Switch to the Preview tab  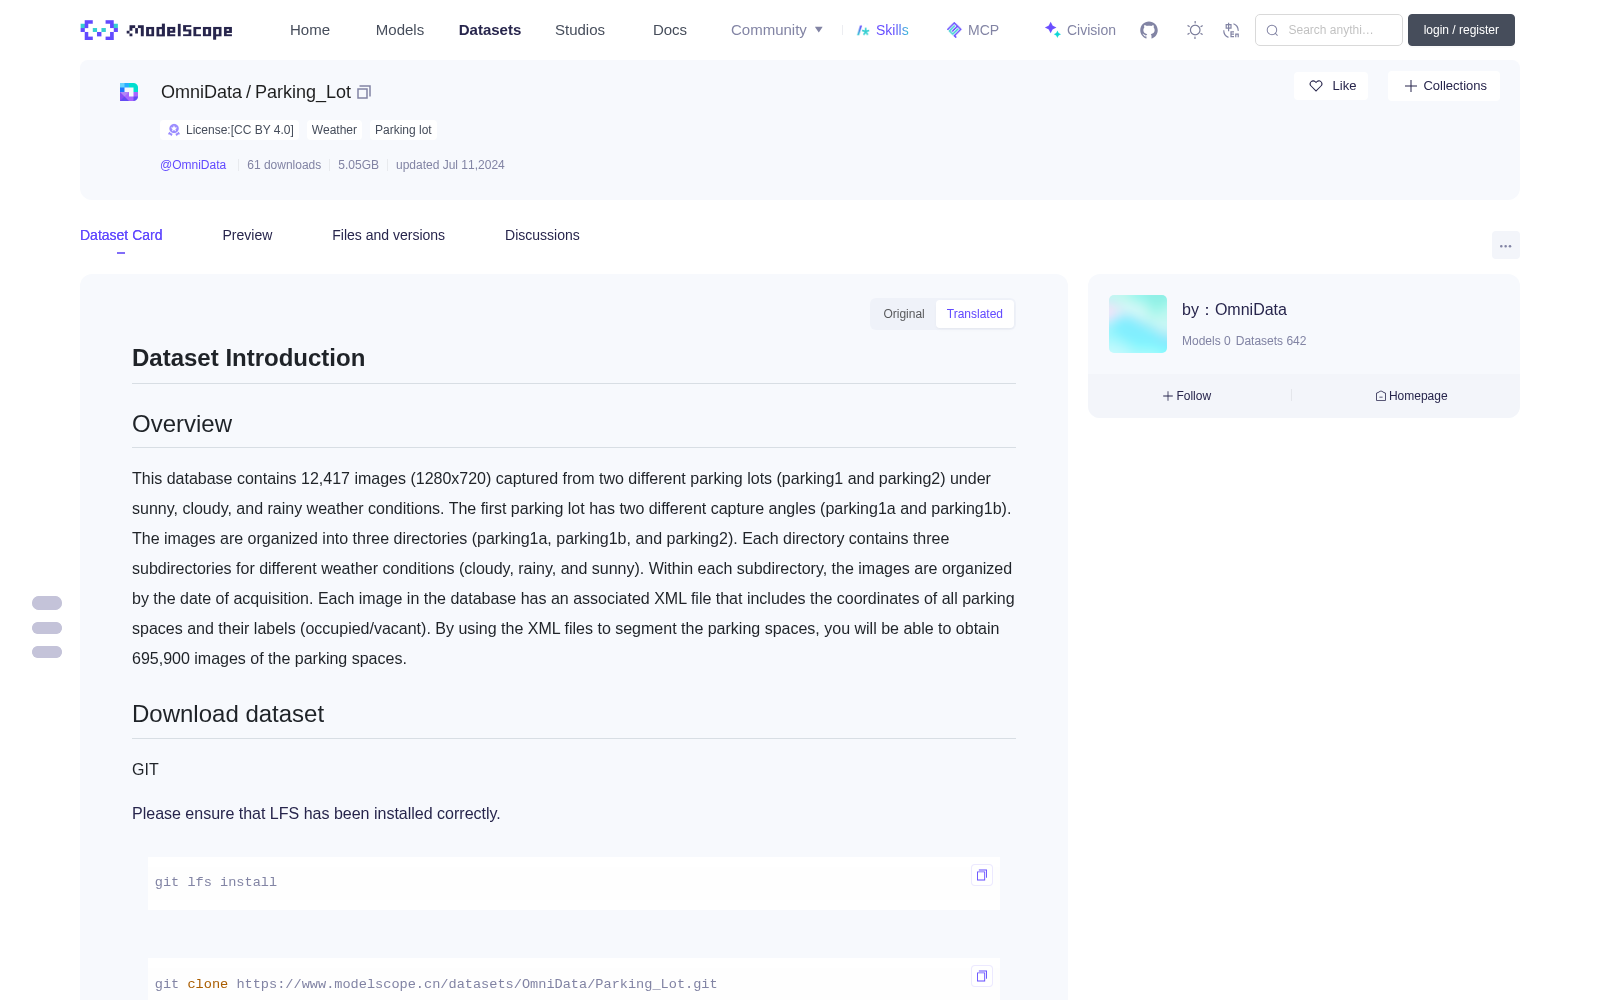coord(247,235)
